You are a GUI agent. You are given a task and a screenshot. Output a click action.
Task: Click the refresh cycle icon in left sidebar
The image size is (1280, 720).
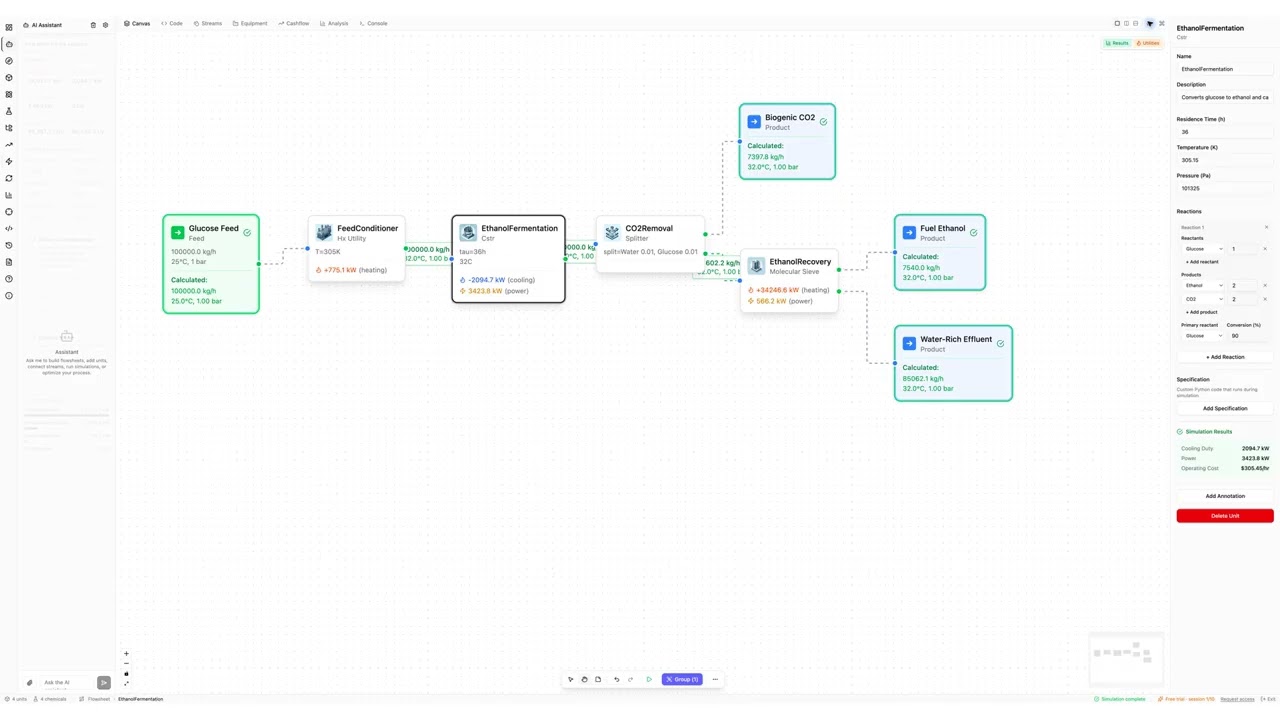click(x=9, y=178)
